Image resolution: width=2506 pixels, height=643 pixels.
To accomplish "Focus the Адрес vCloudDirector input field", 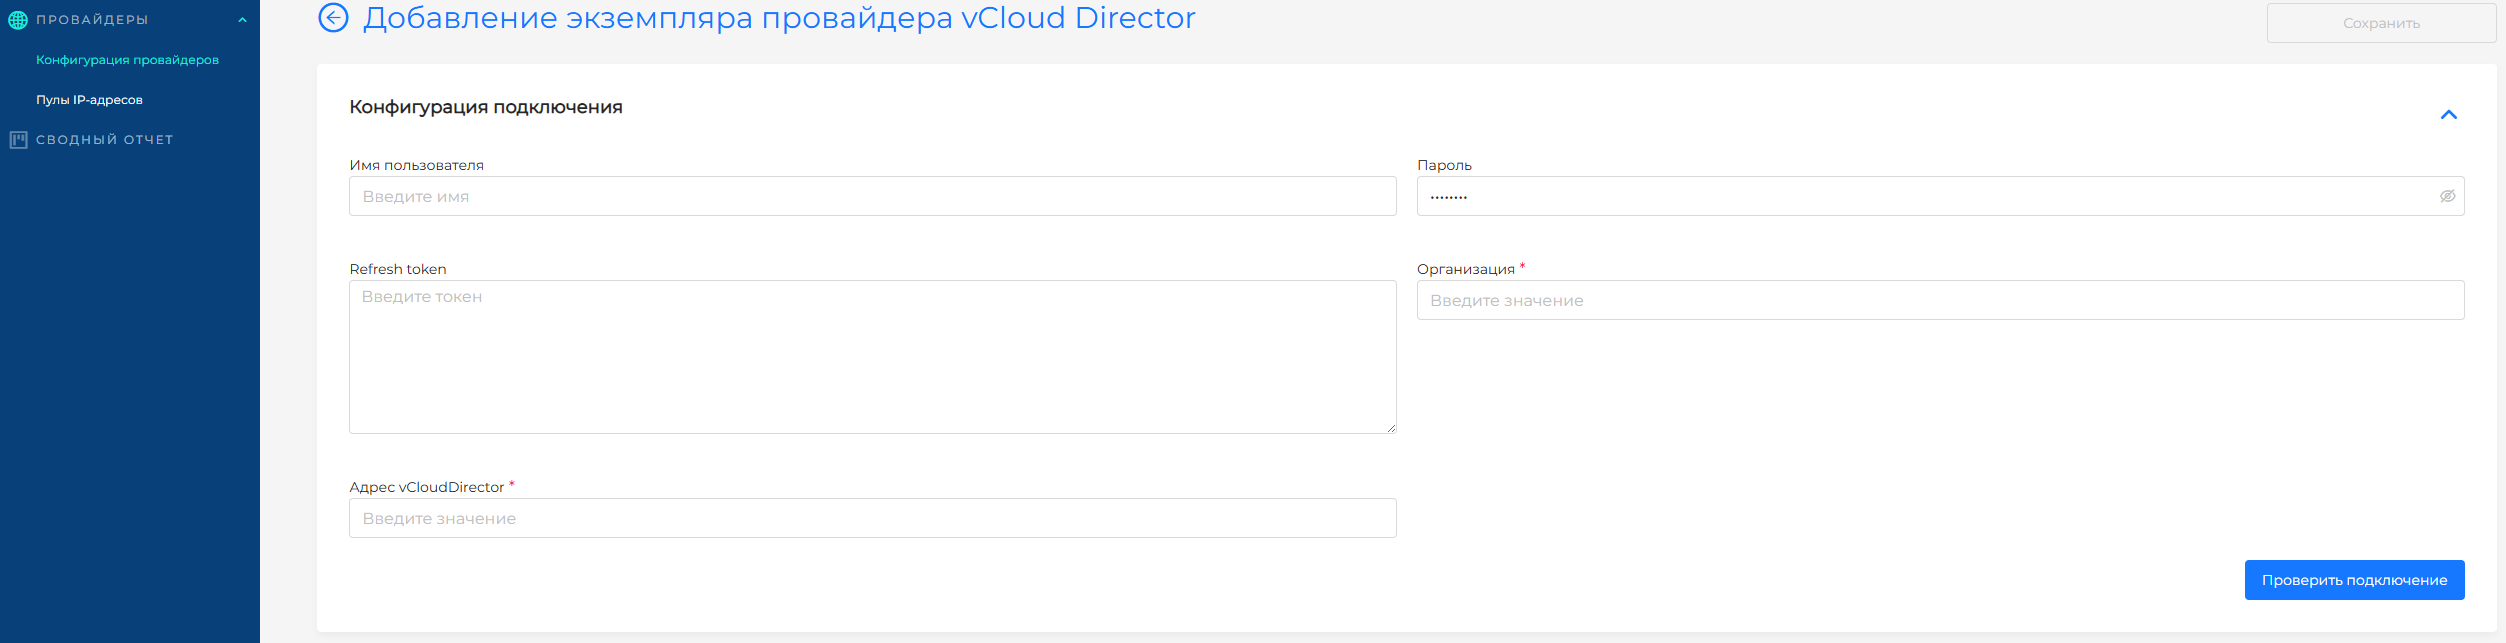I will click(x=872, y=518).
